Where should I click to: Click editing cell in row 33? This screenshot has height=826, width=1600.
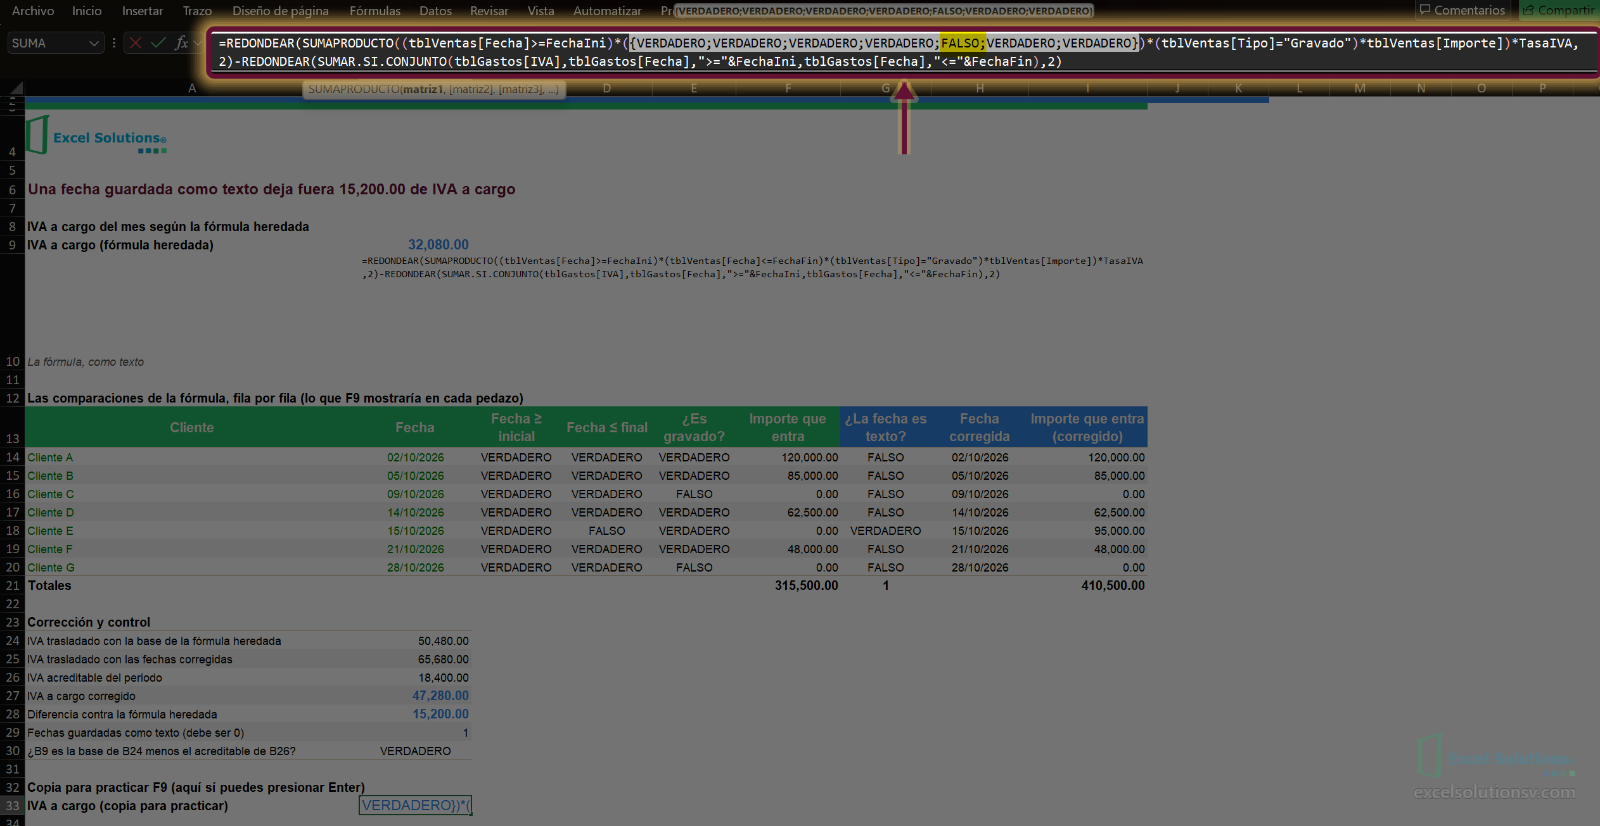tap(415, 806)
